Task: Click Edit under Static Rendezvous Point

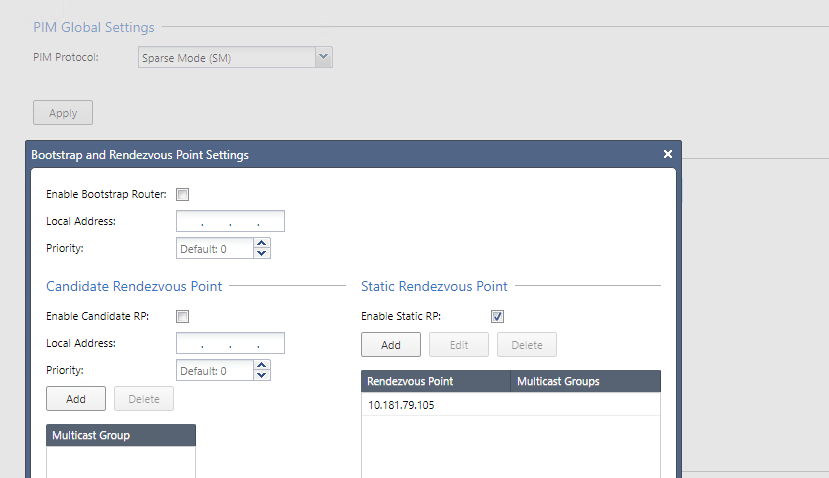Action: tap(459, 345)
